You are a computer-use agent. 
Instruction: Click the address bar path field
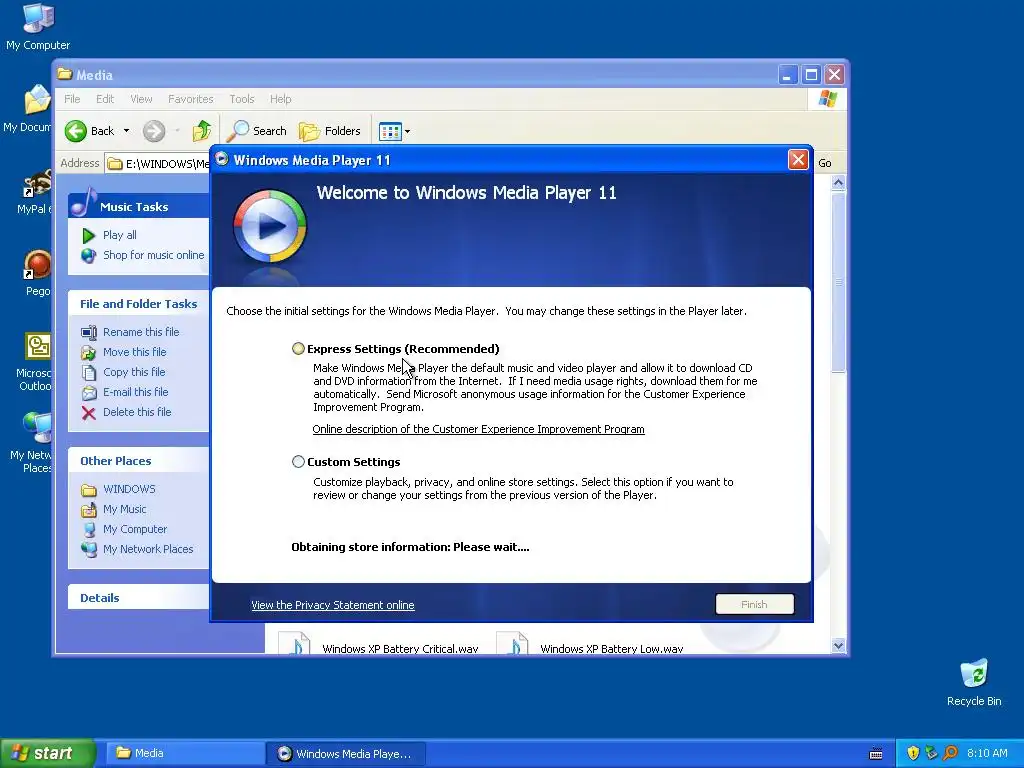157,163
